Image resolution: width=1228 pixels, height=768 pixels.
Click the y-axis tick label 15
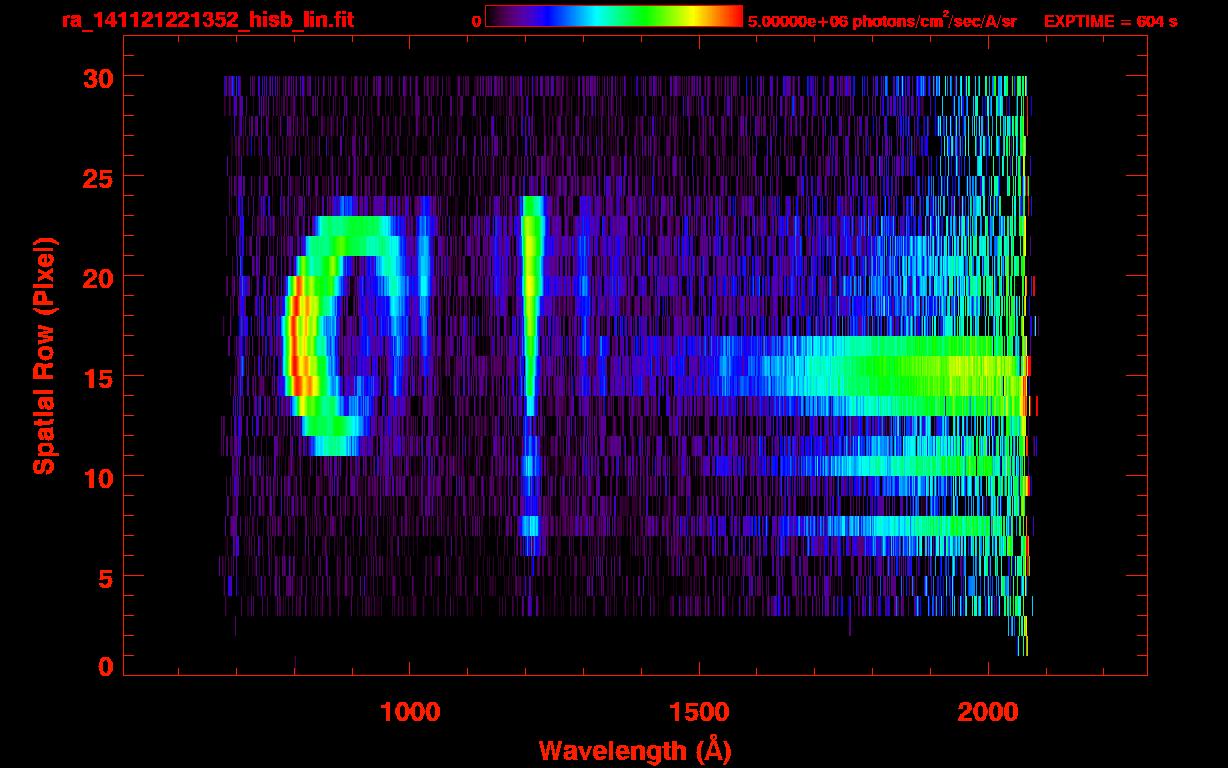(x=97, y=377)
